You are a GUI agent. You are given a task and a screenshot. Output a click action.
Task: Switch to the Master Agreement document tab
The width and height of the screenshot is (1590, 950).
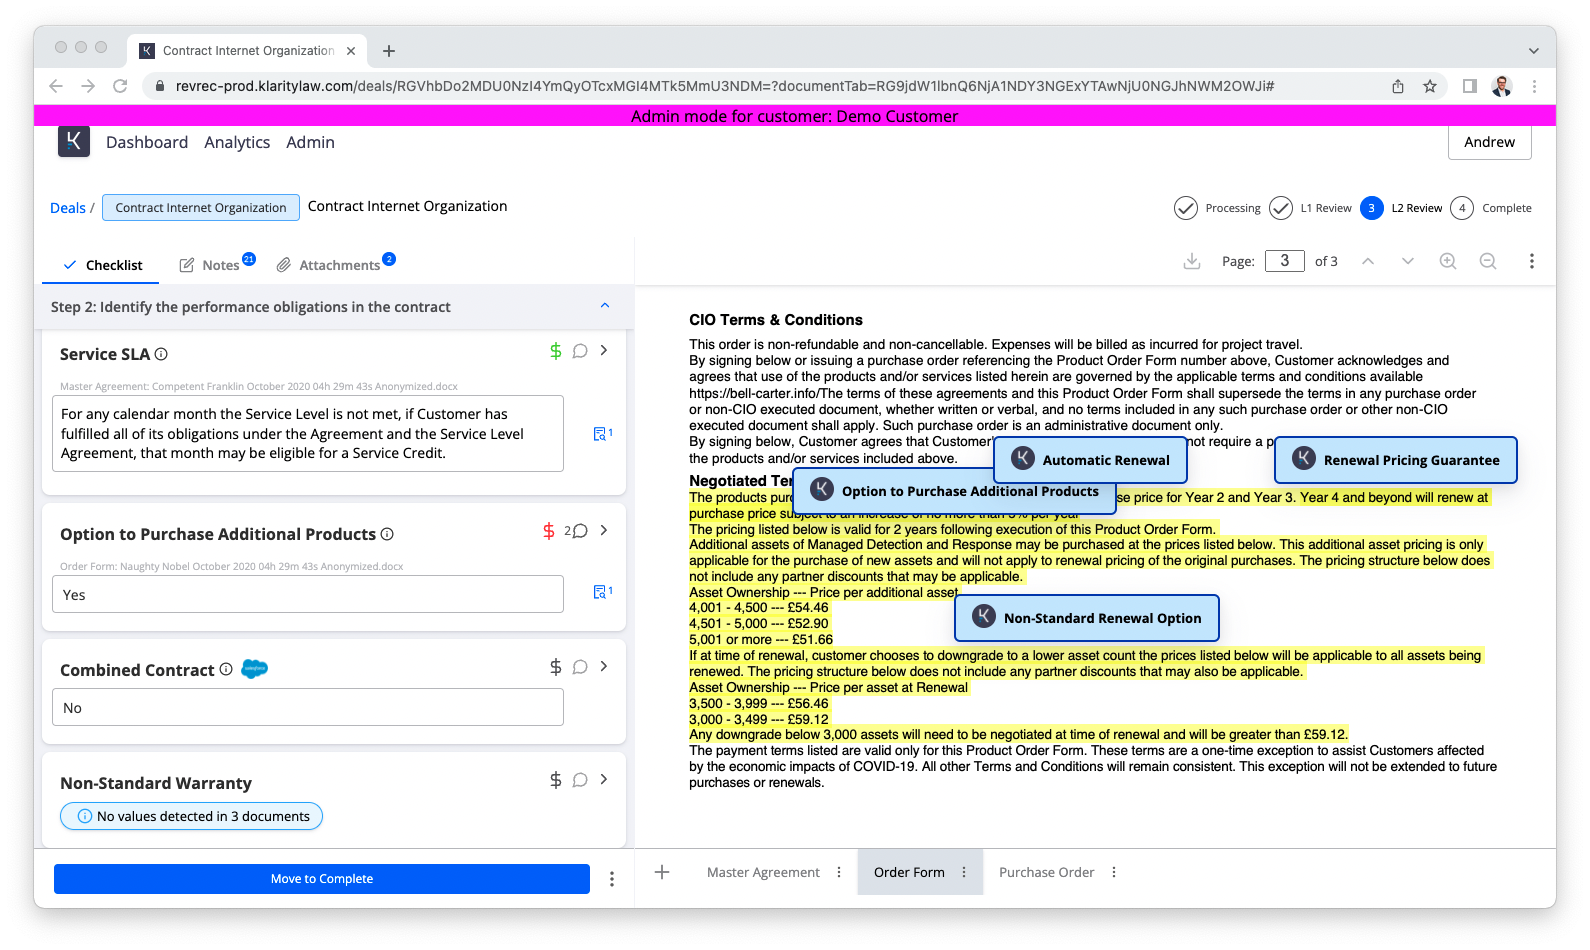(x=763, y=872)
